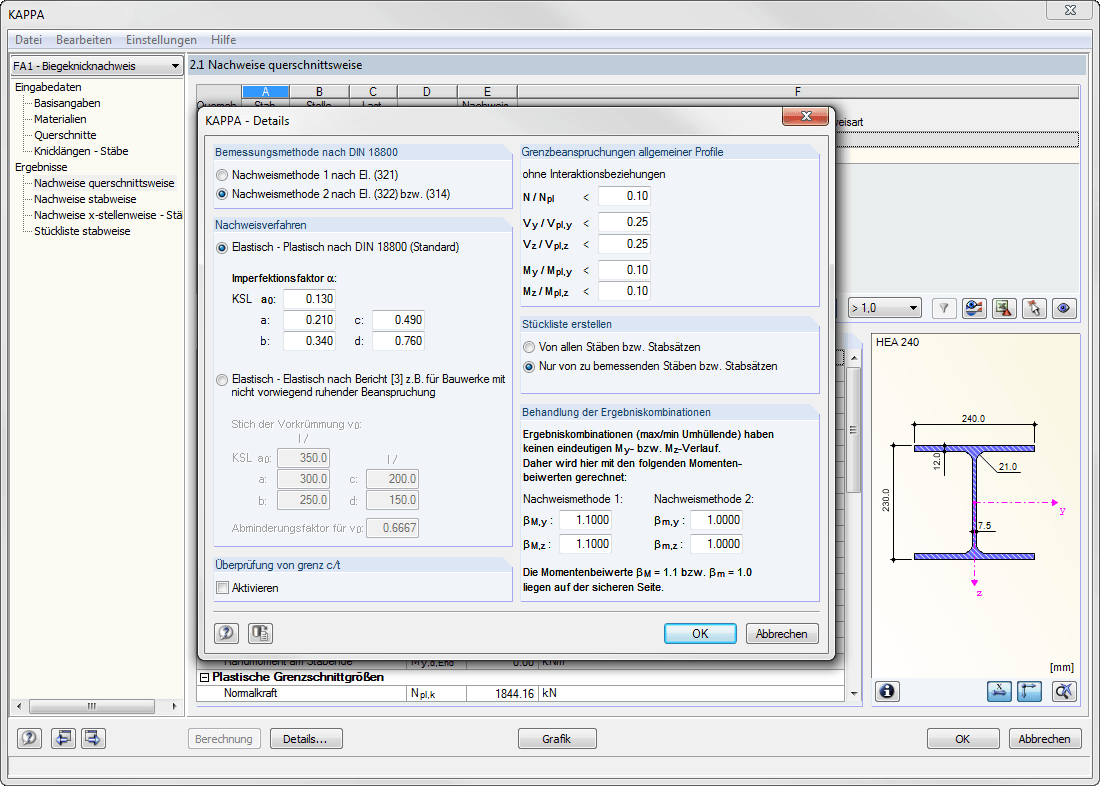Click the Mz / Mpl,z limit field
The image size is (1100, 786).
point(624,291)
